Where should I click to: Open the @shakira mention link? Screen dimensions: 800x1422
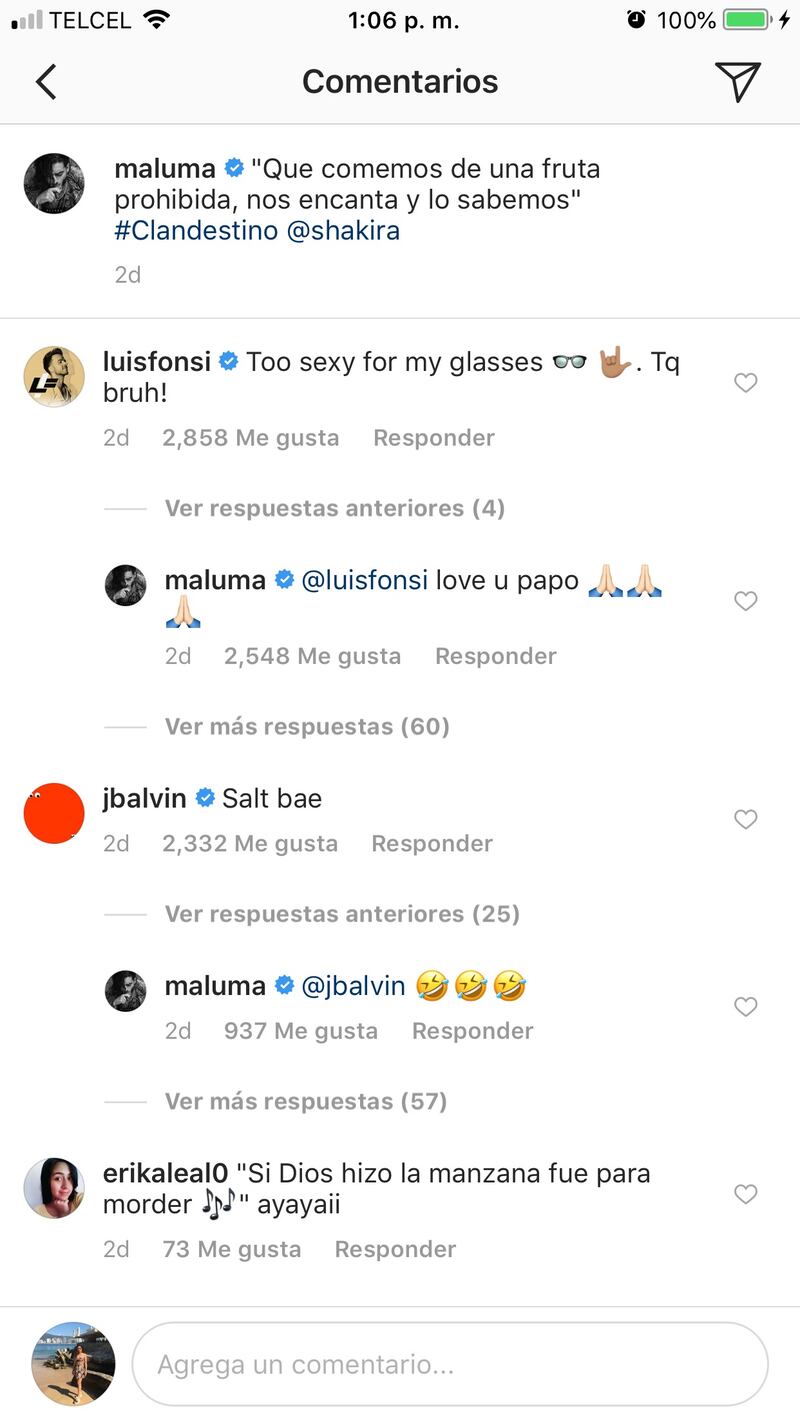[343, 230]
